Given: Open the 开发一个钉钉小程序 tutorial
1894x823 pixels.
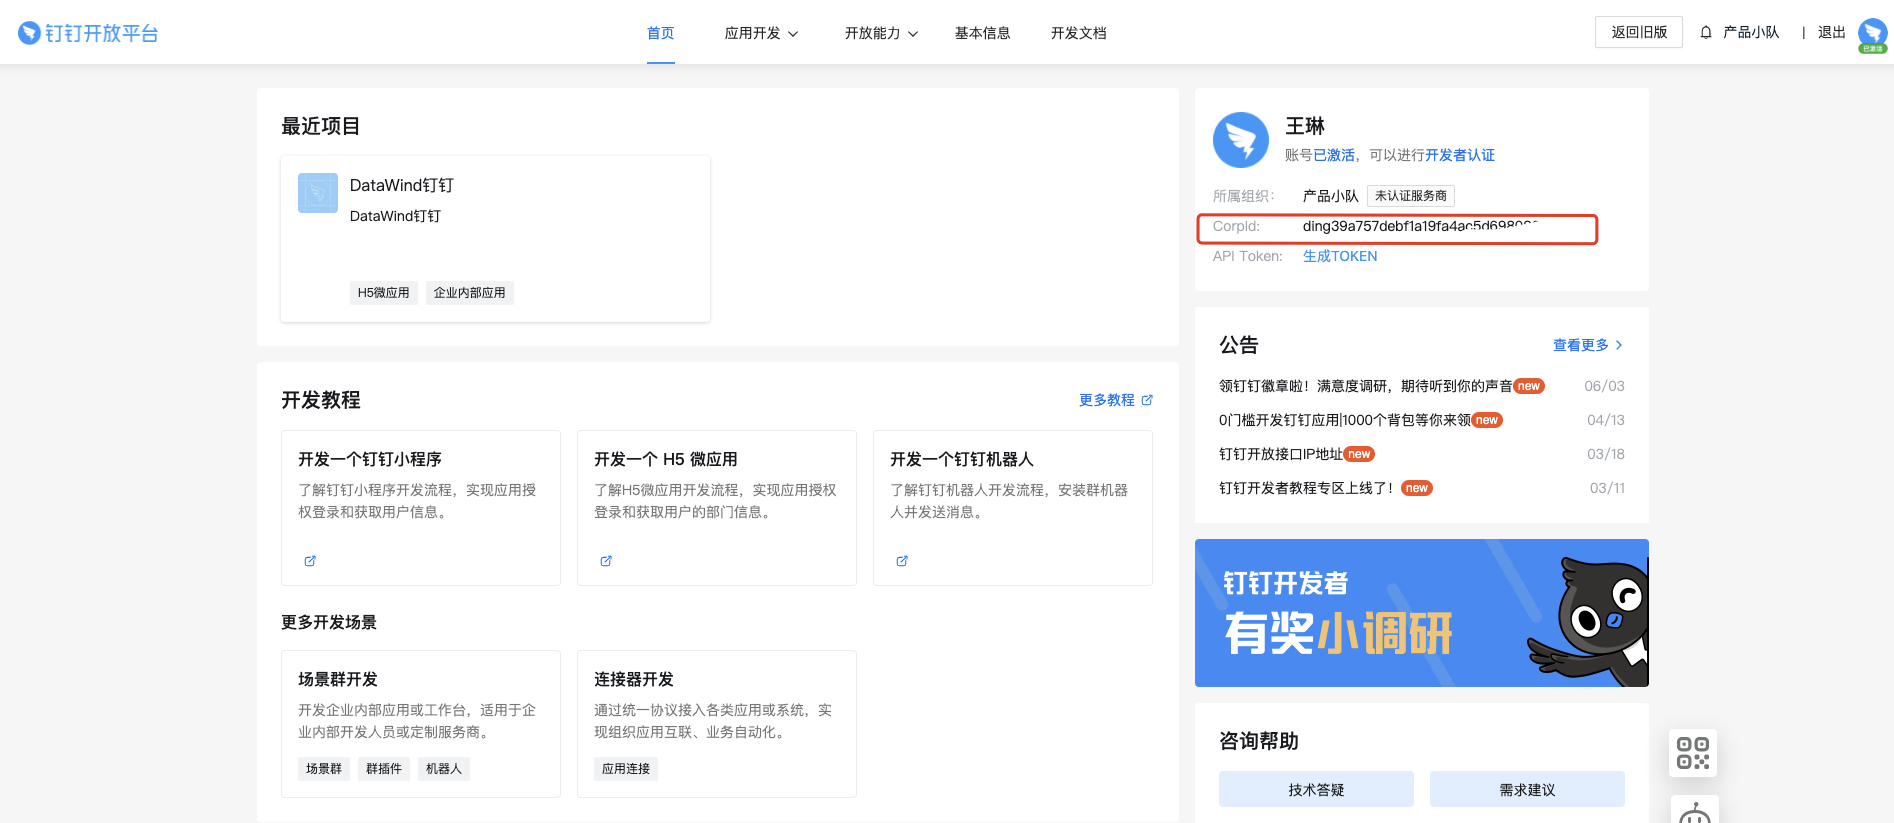Looking at the screenshot, I should pyautogui.click(x=421, y=508).
